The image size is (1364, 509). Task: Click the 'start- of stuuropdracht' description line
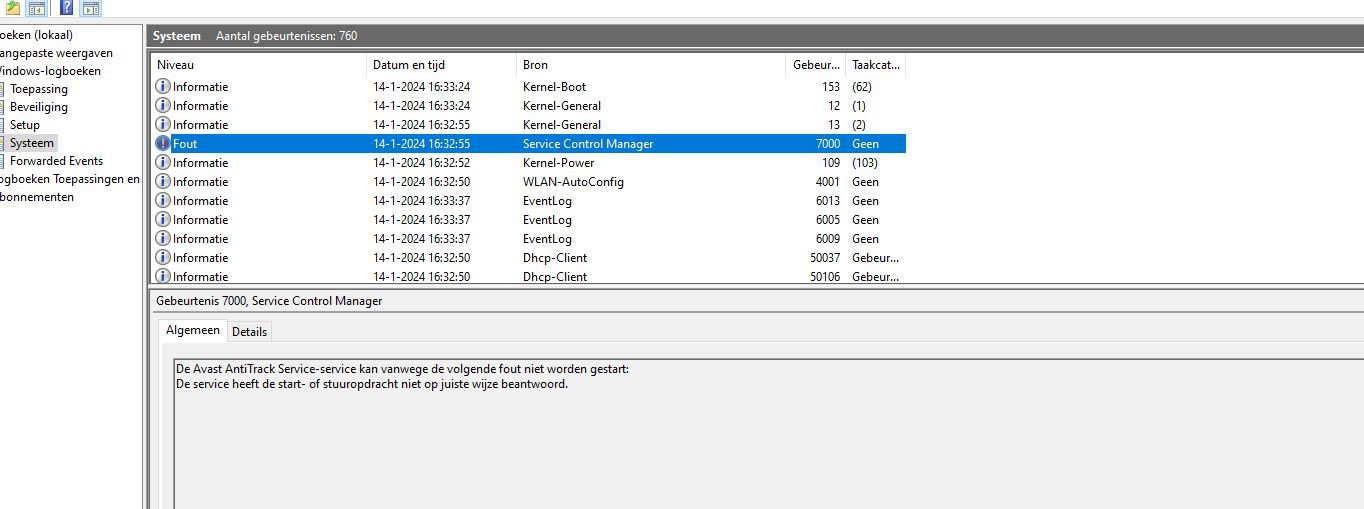[x=371, y=384]
